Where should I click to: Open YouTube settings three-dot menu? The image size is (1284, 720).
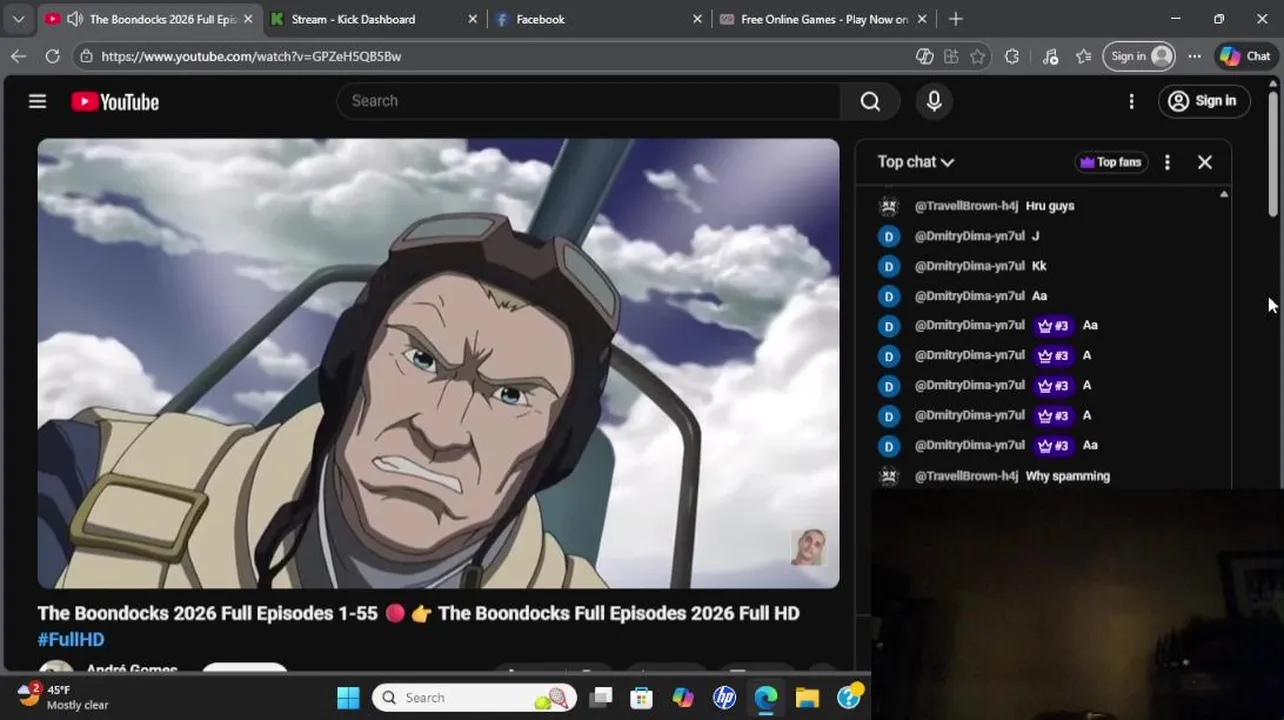[1131, 101]
